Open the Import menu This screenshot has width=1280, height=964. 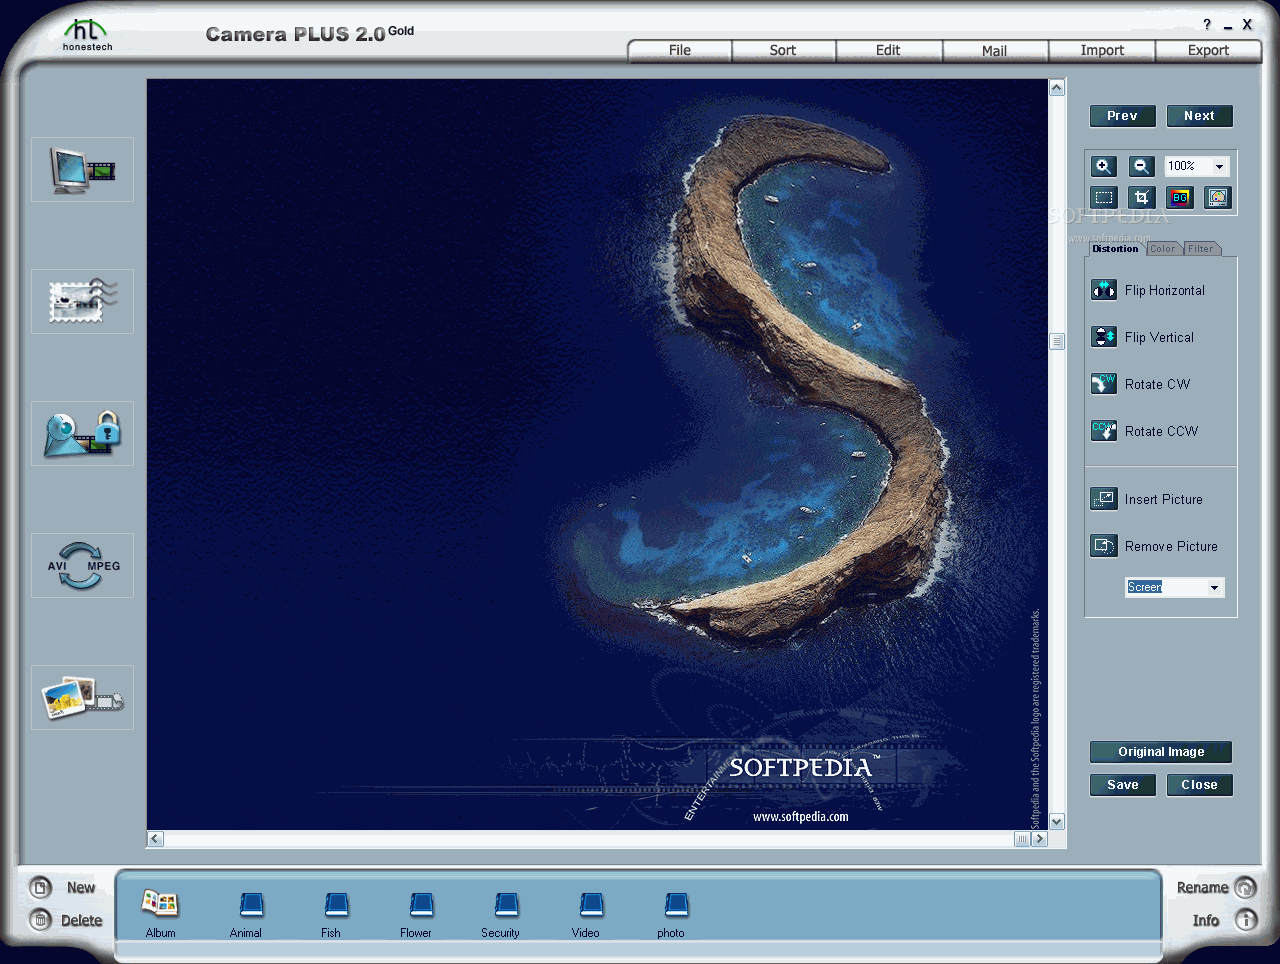pos(1102,51)
